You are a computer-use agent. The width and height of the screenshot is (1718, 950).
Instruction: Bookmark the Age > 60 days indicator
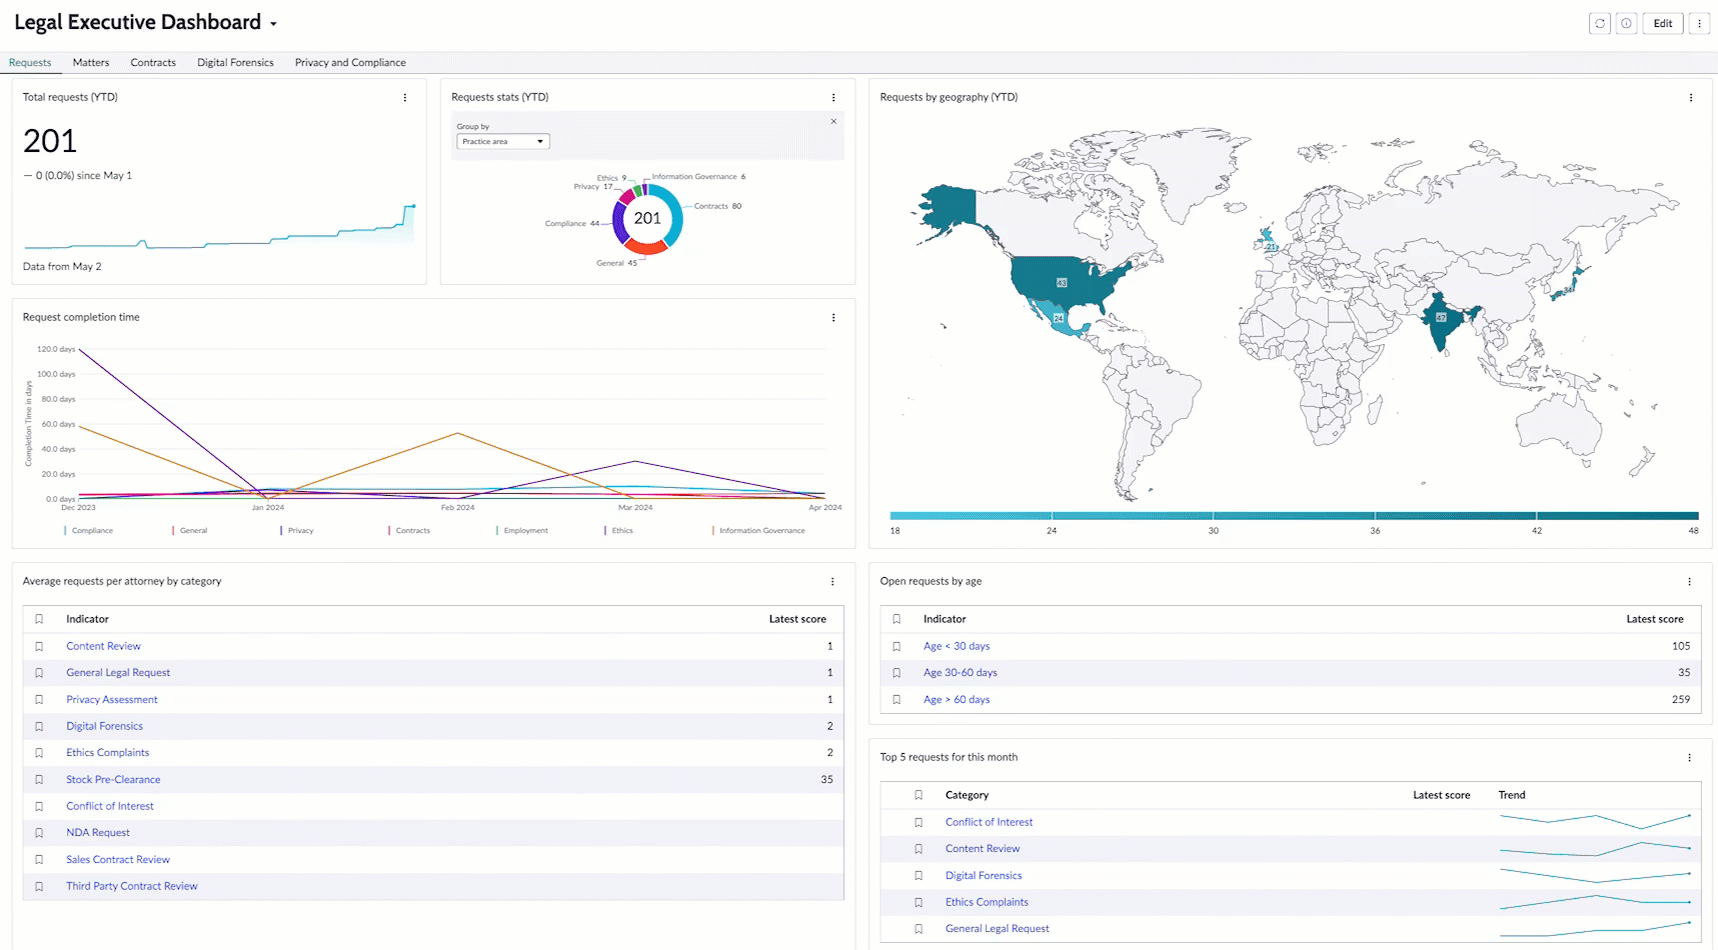point(897,700)
